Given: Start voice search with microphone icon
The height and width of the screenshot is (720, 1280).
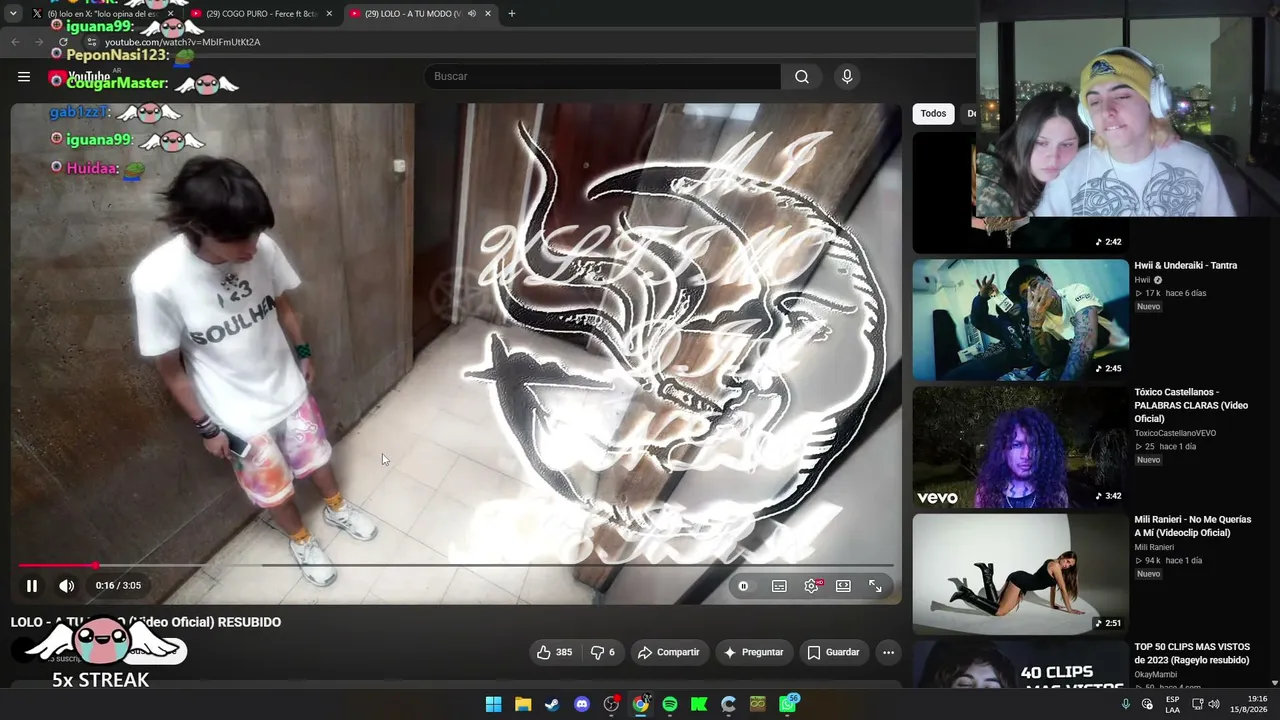Looking at the screenshot, I should [847, 76].
